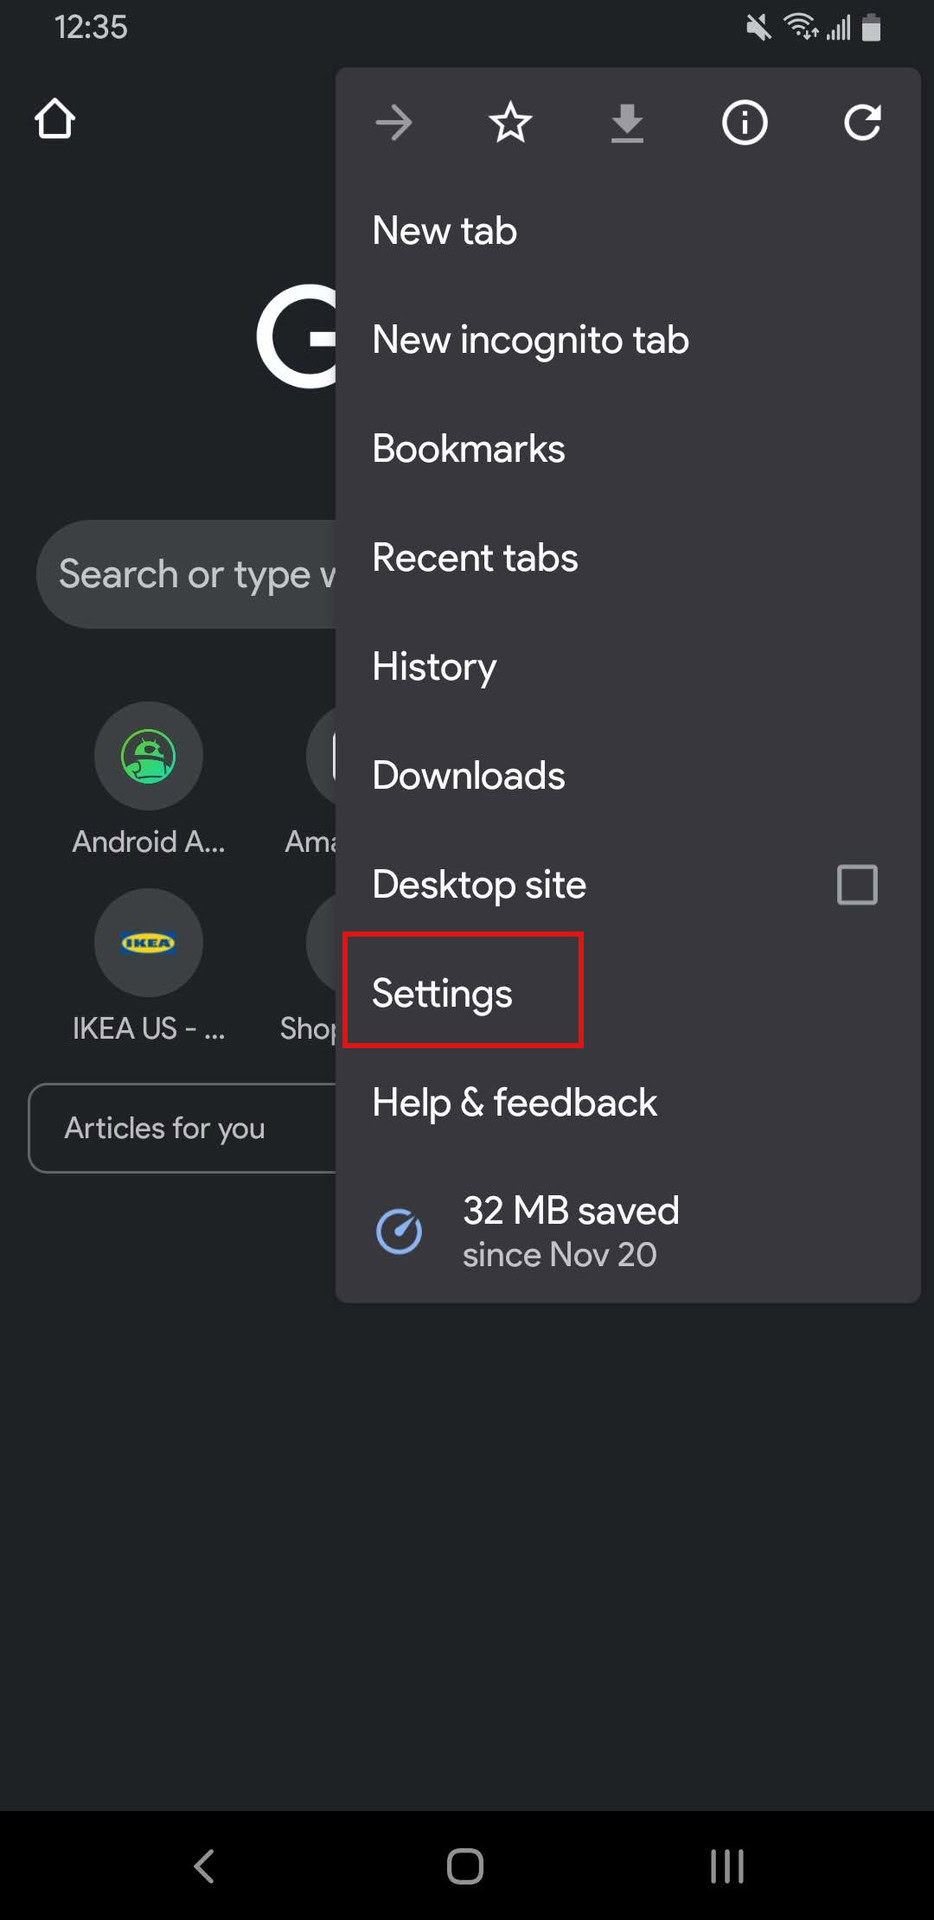Open the IKEA US shortcut icon
This screenshot has width=934, height=1920.
148,943
